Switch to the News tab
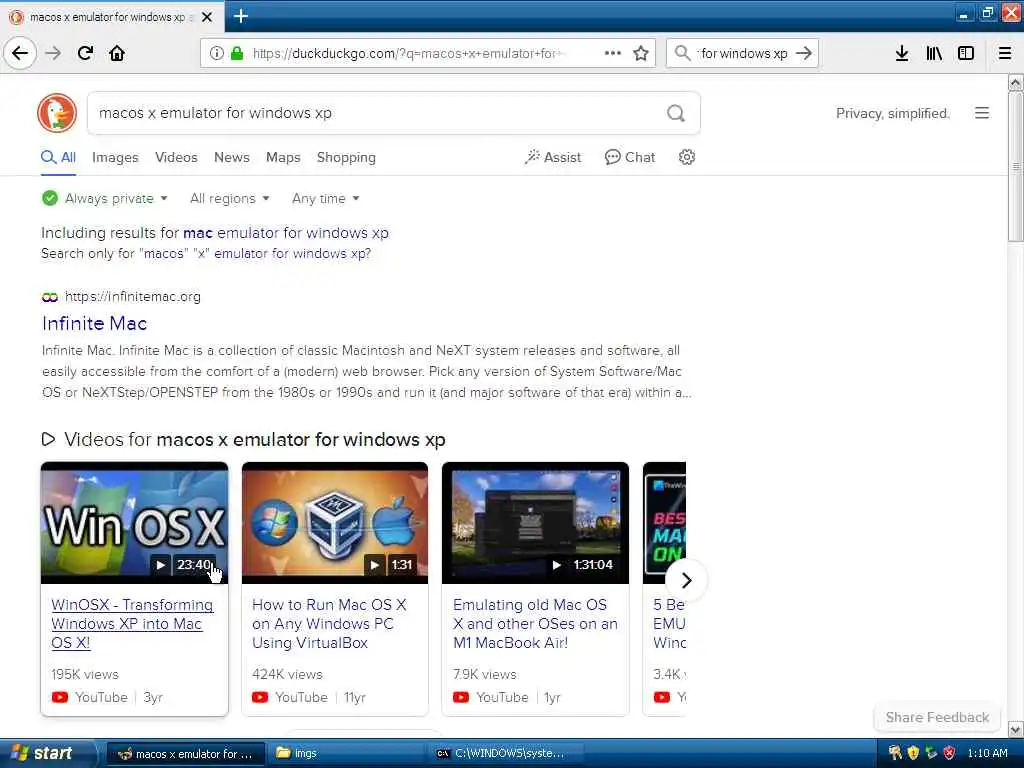Screen dimensions: 1024x768 point(232,157)
